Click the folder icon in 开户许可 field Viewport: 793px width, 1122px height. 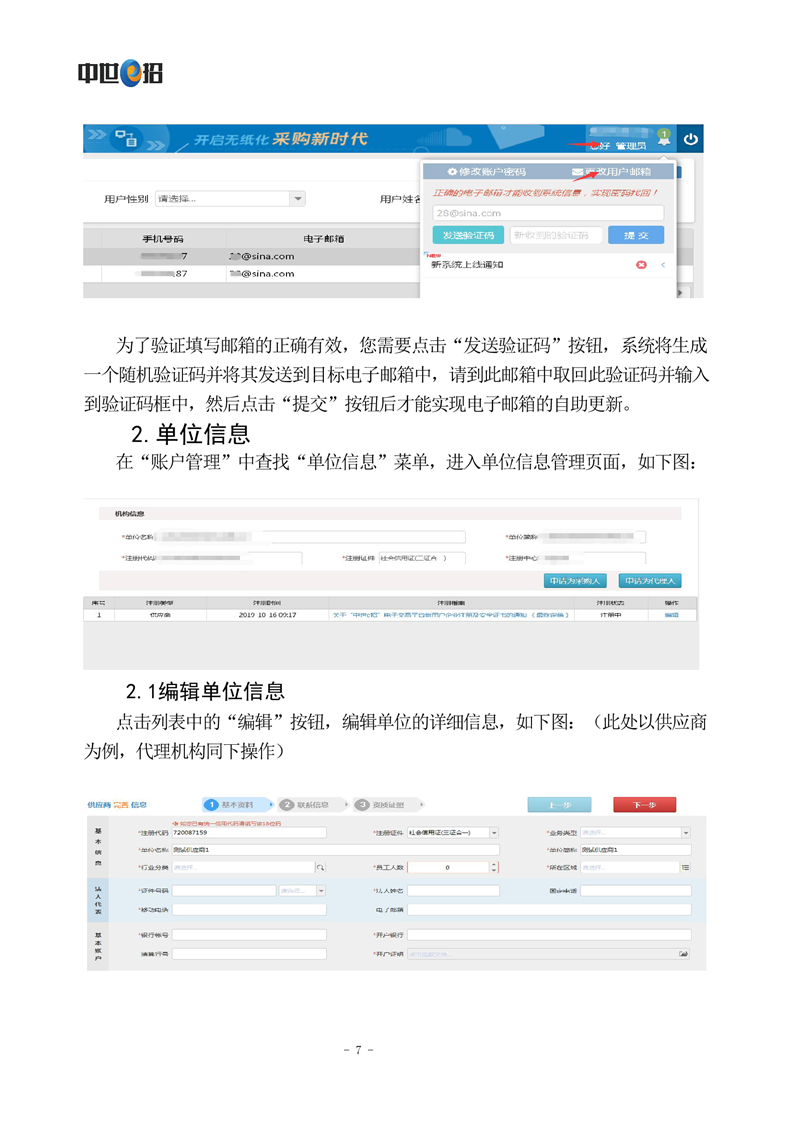684,954
